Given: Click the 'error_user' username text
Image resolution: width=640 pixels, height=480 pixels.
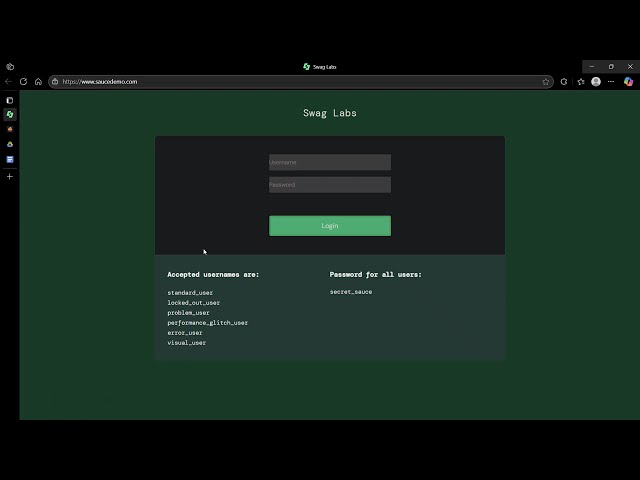Looking at the screenshot, I should [185, 333].
